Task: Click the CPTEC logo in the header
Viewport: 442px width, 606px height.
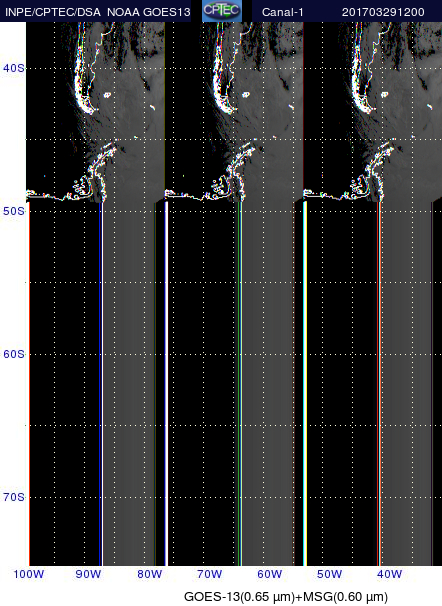Action: click(x=222, y=11)
